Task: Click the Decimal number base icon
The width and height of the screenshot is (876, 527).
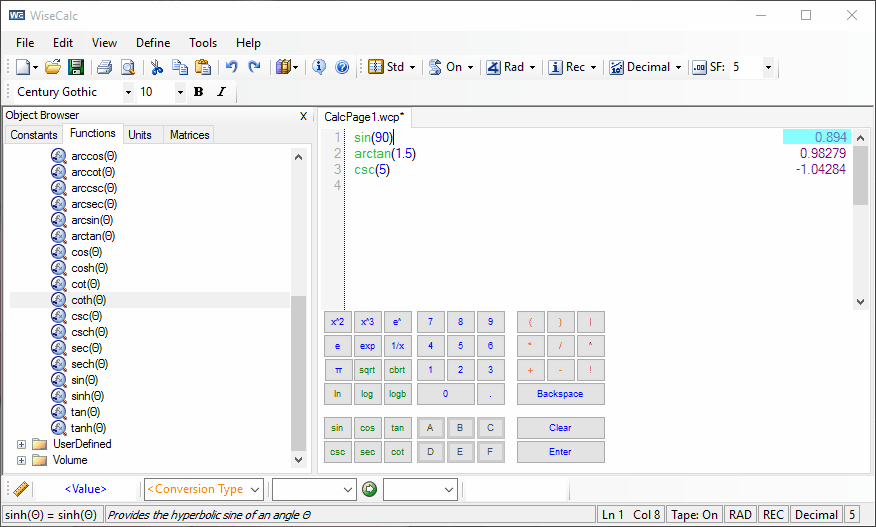Action: 616,67
